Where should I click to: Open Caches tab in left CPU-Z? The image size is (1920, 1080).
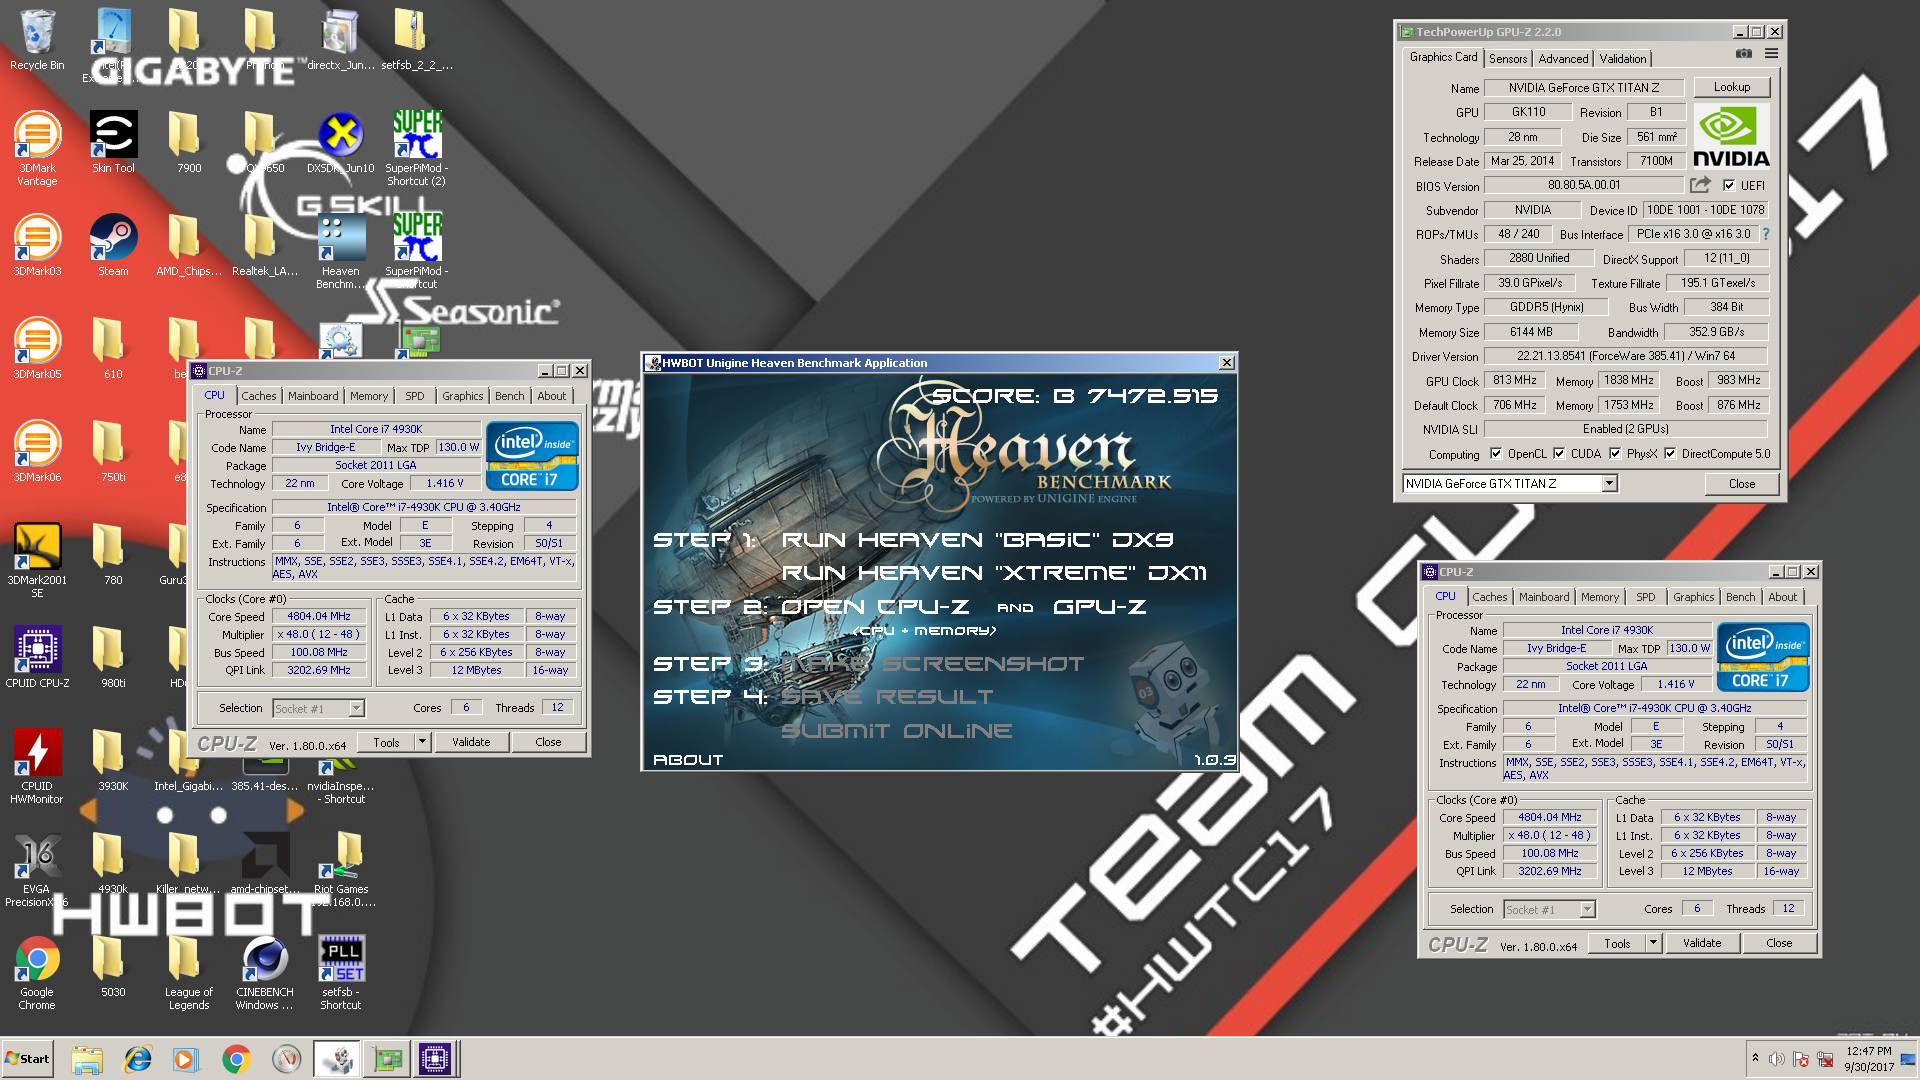tap(258, 396)
